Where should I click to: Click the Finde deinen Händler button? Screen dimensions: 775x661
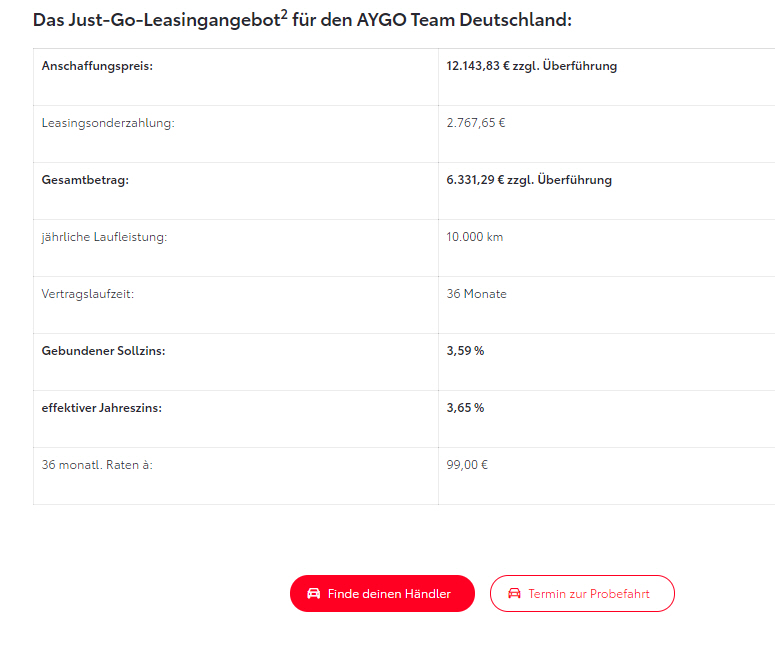click(382, 593)
